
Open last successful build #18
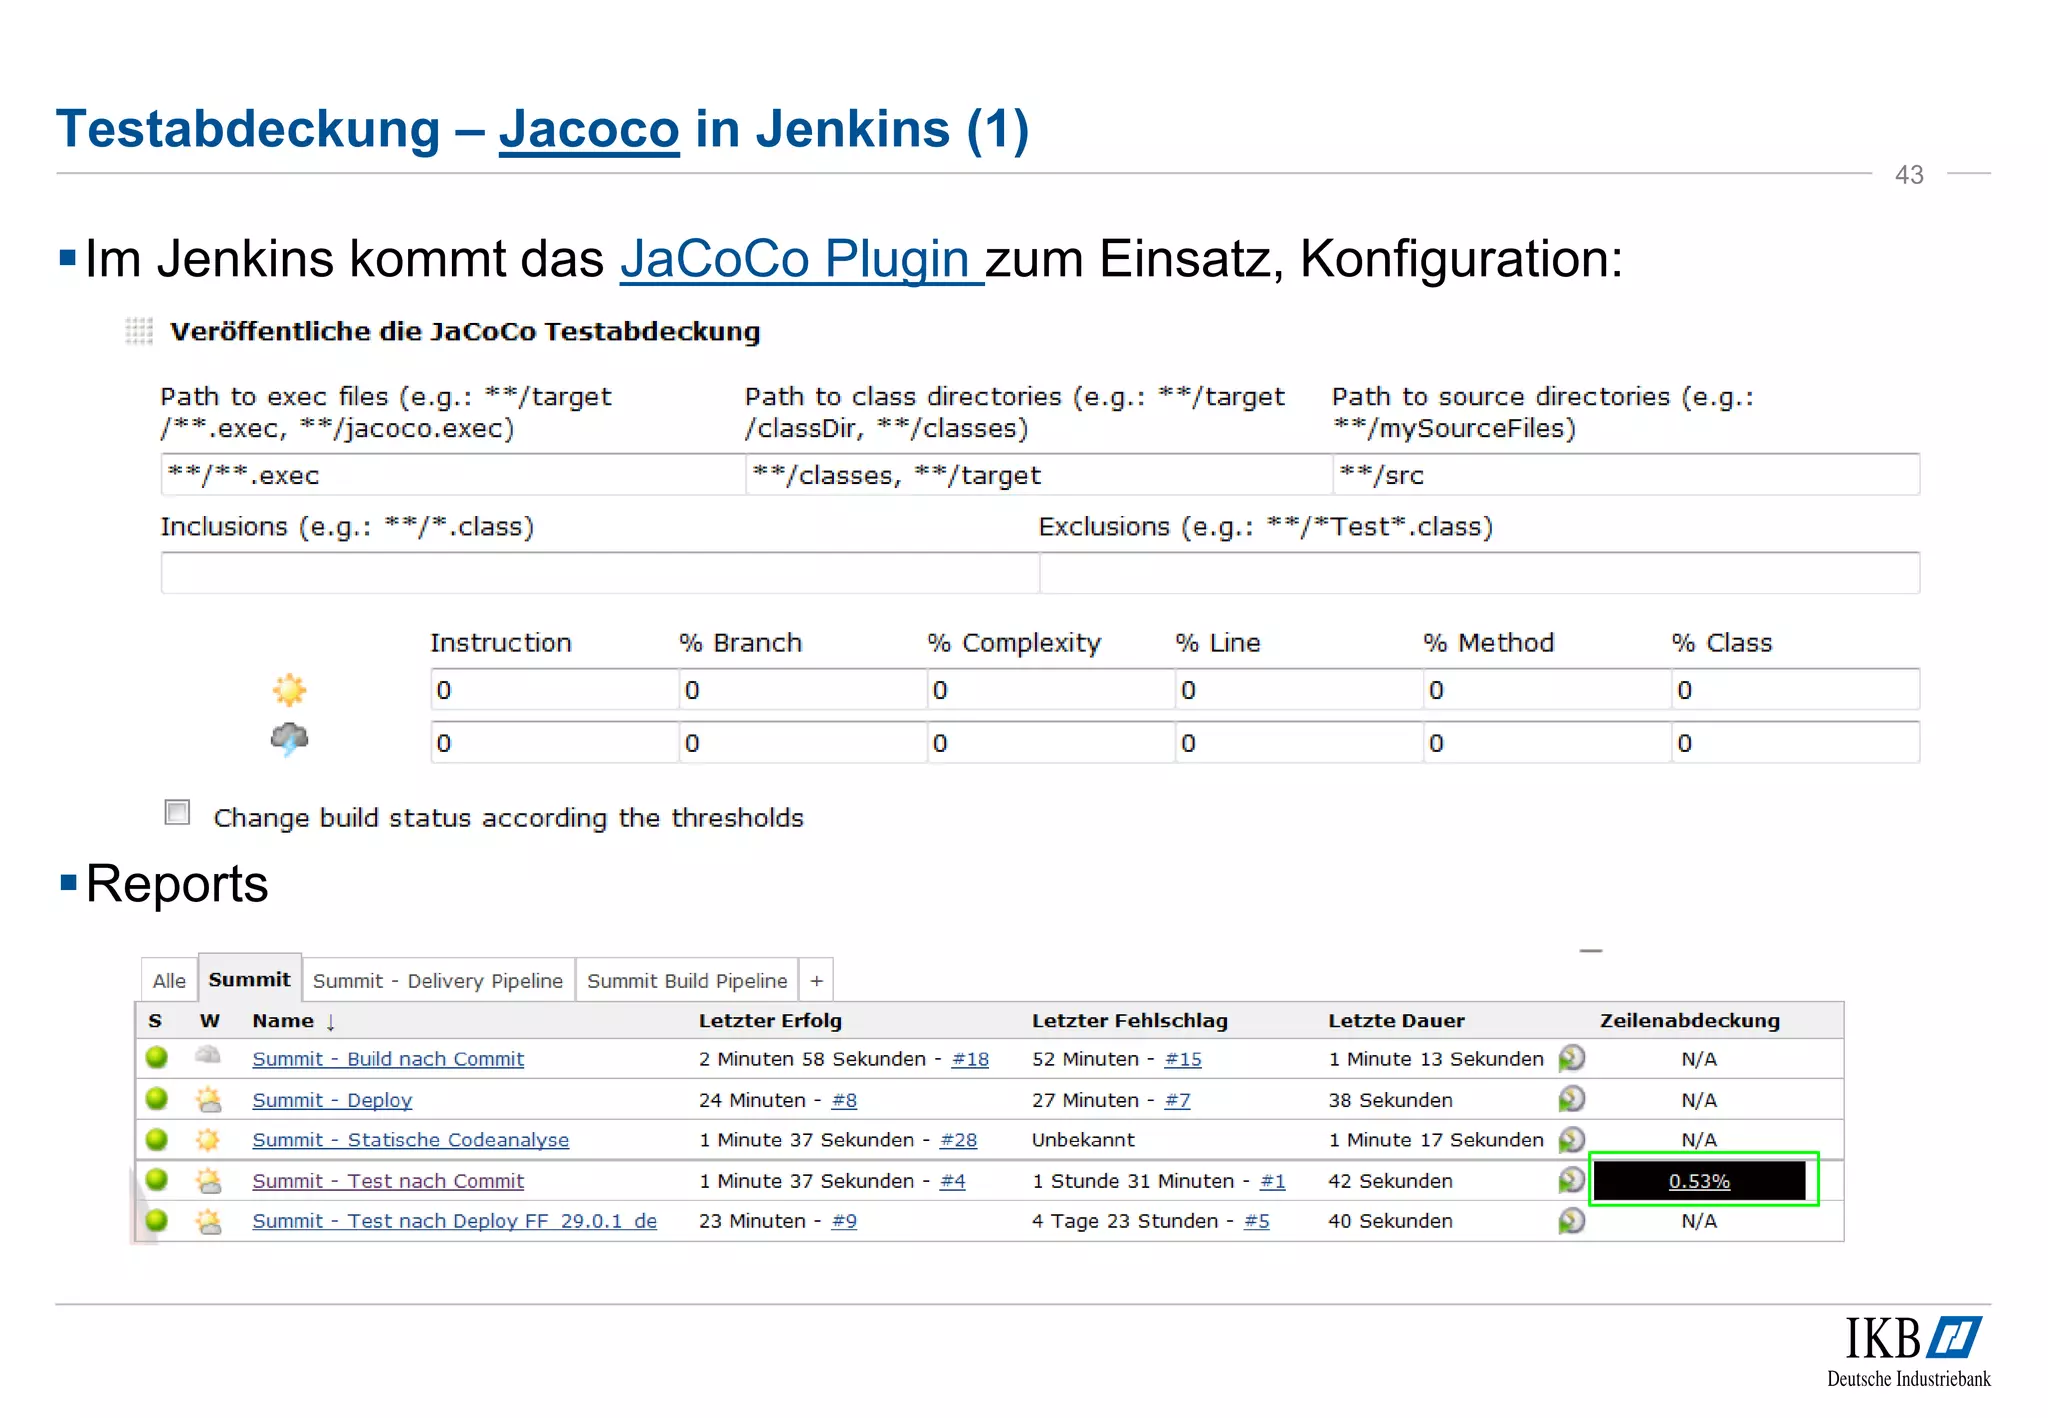[969, 1058]
